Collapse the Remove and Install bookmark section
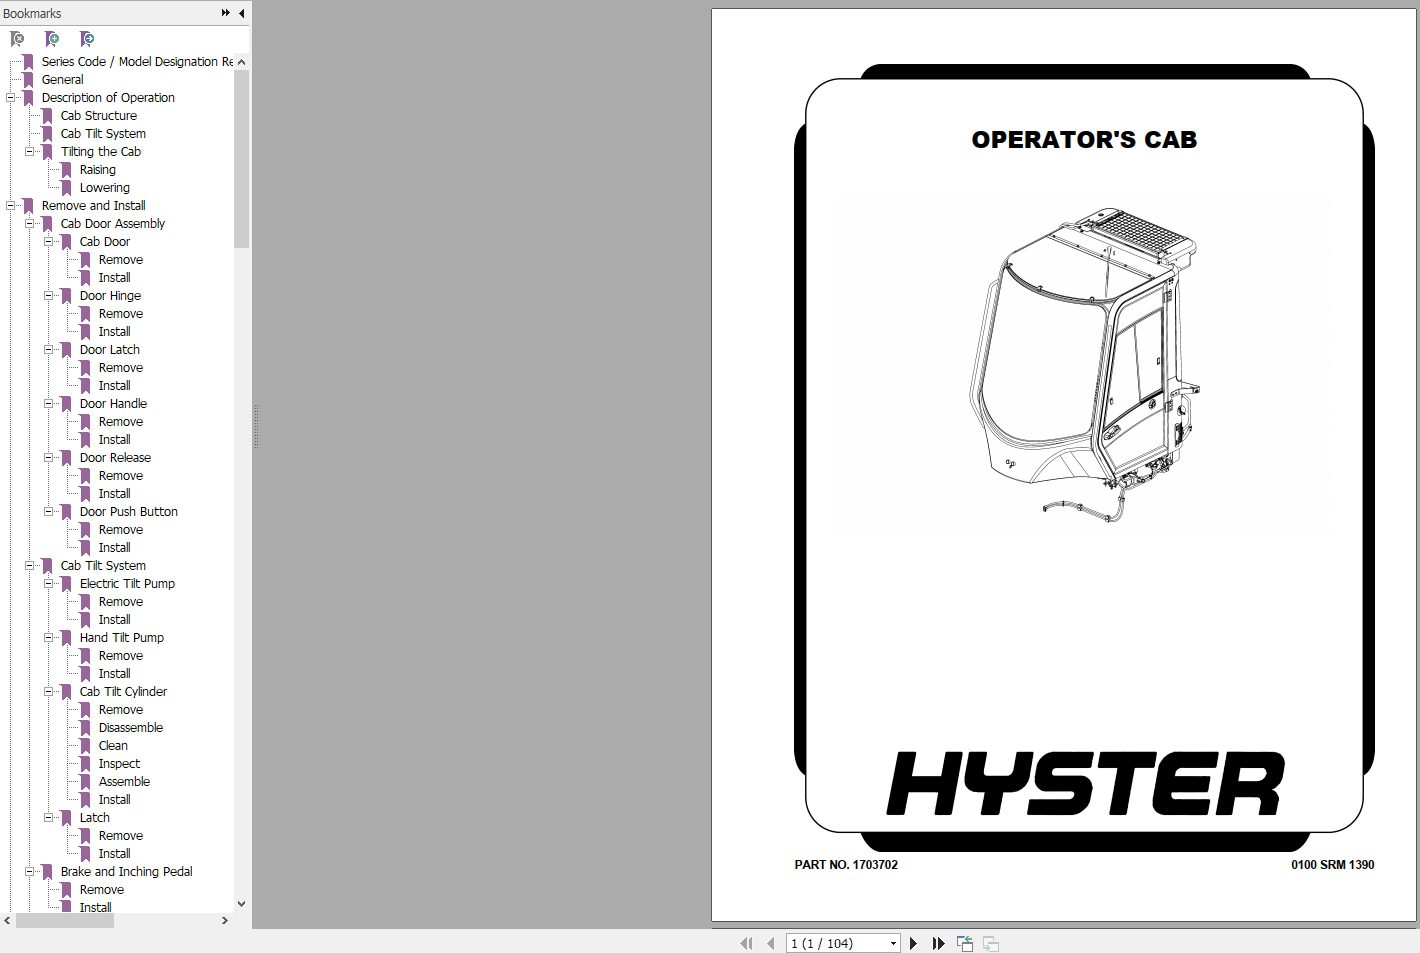 tap(11, 205)
